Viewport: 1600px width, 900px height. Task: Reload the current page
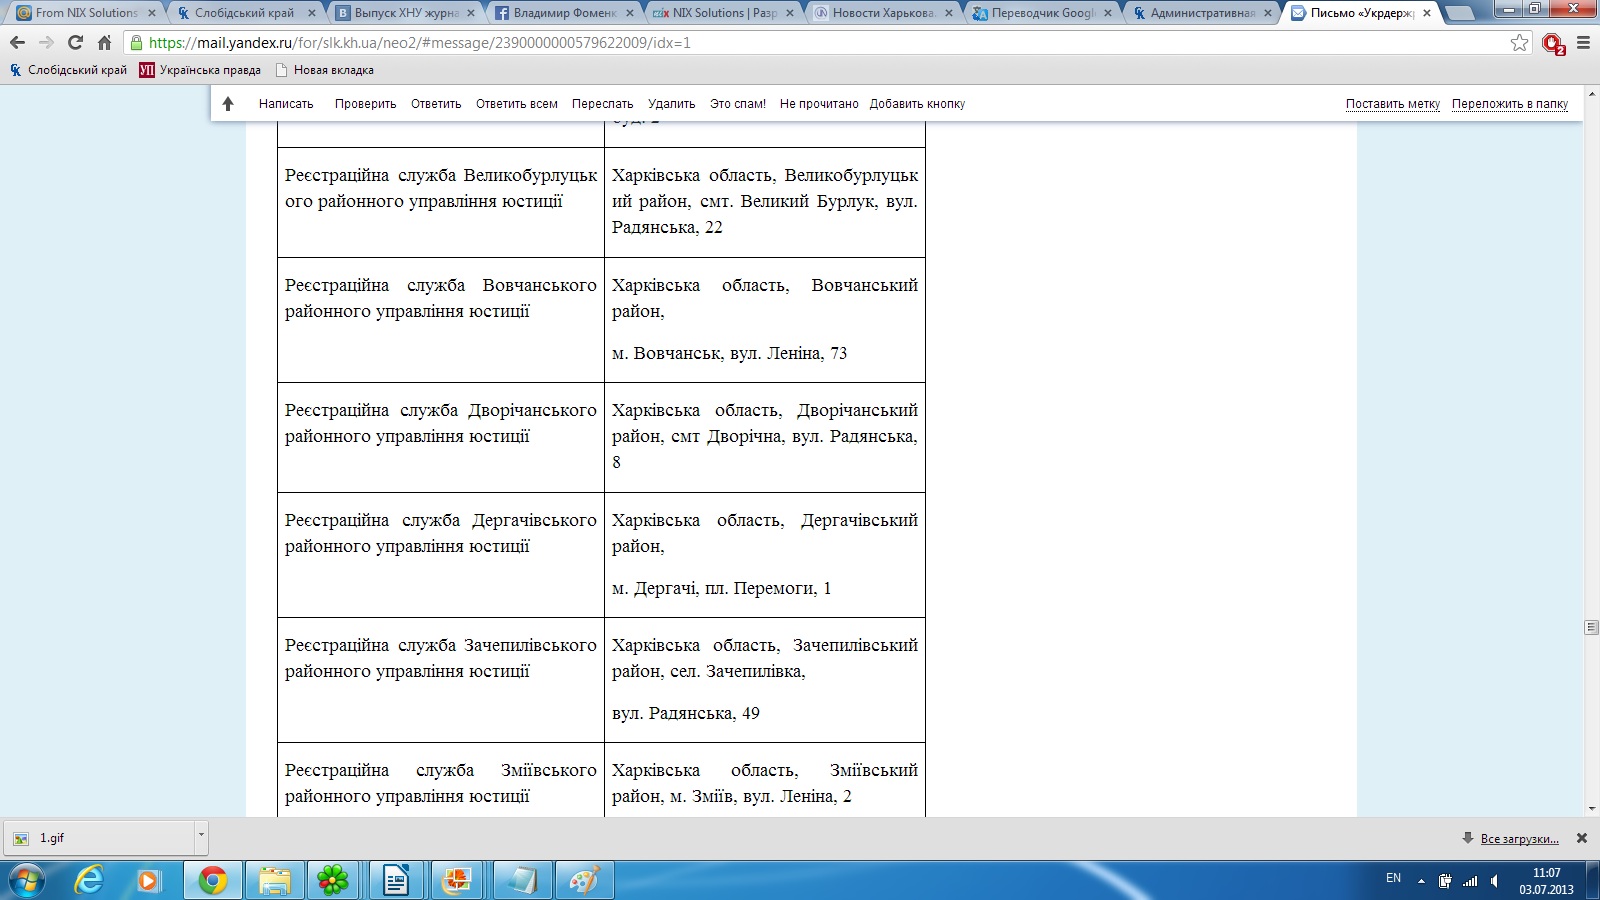(x=75, y=43)
